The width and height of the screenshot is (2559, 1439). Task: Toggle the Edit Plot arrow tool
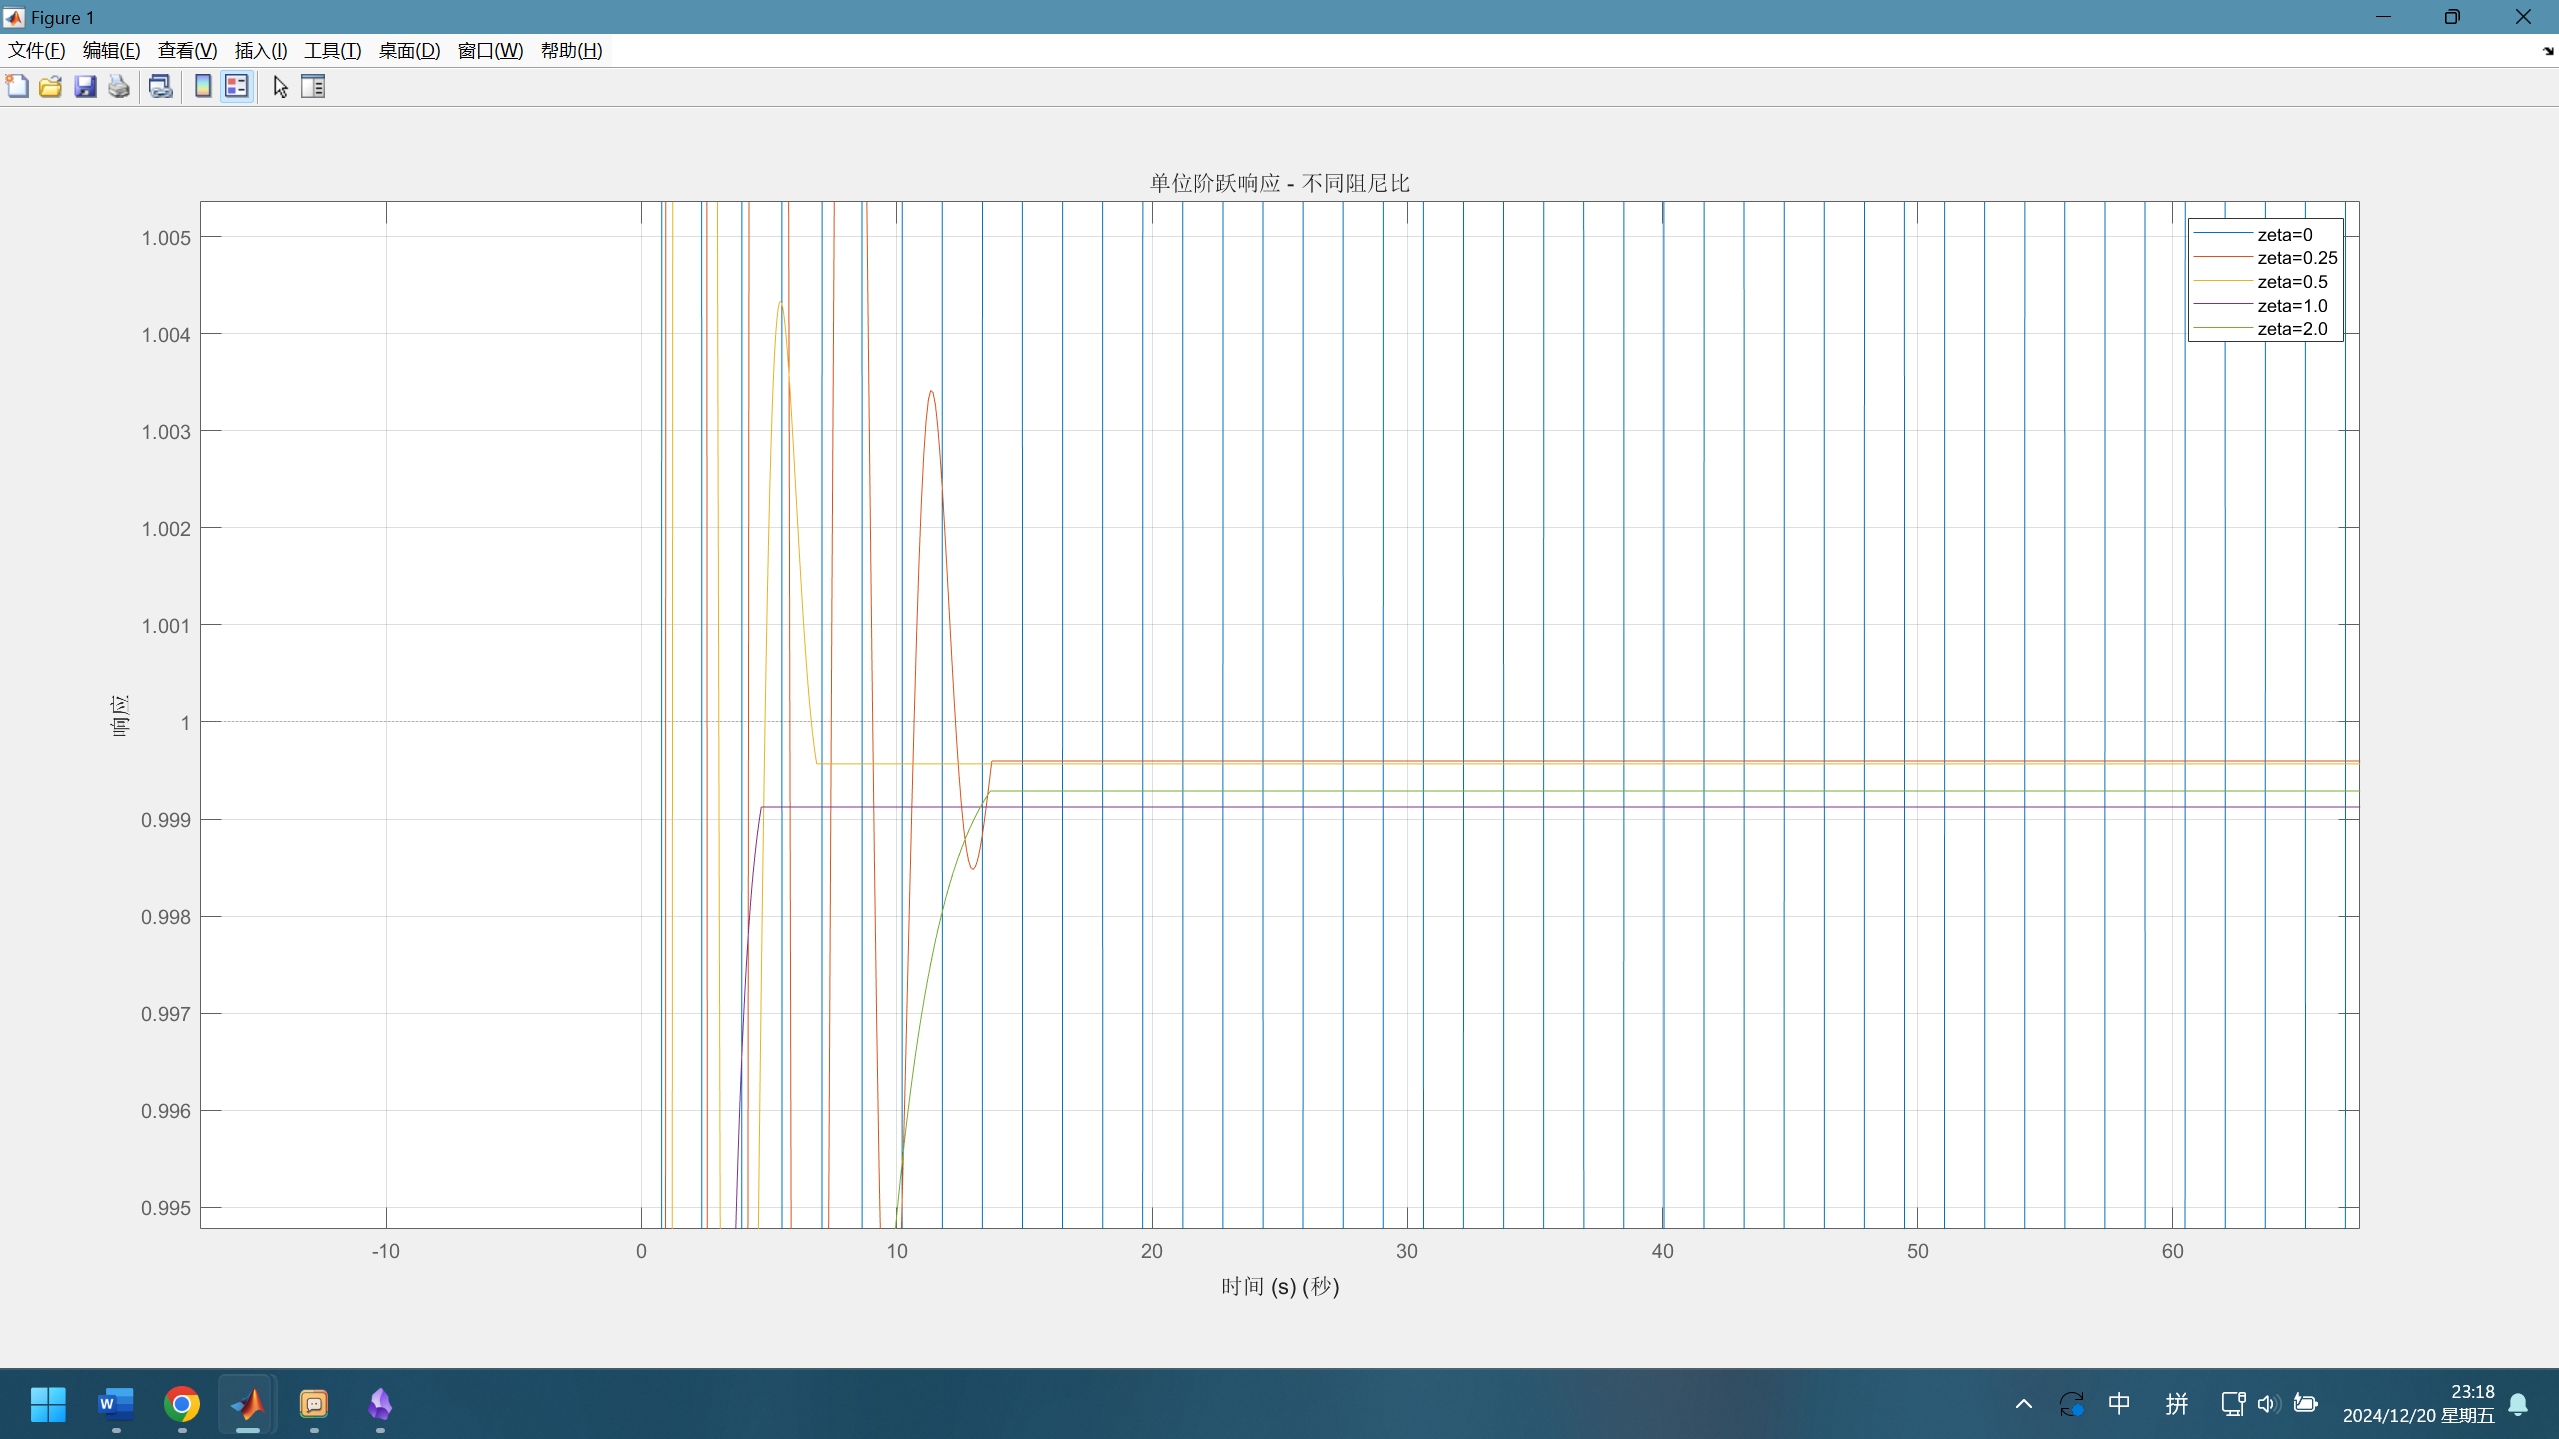pyautogui.click(x=280, y=87)
